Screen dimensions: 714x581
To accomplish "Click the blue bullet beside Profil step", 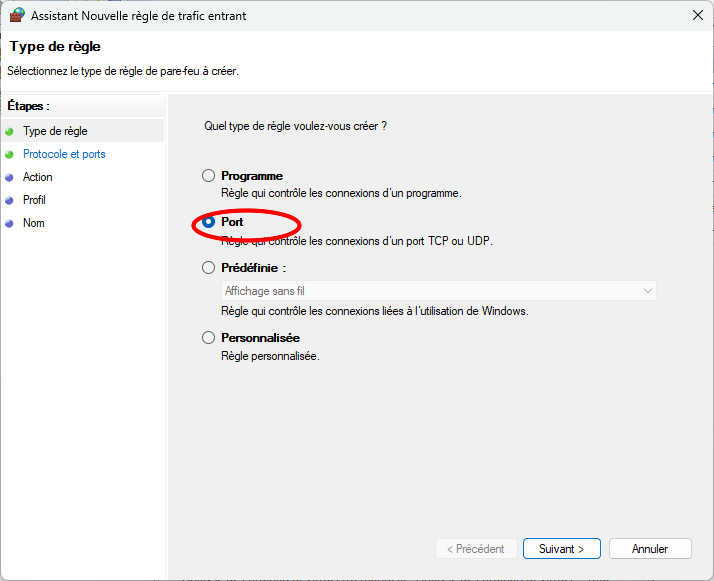I will [x=9, y=200].
